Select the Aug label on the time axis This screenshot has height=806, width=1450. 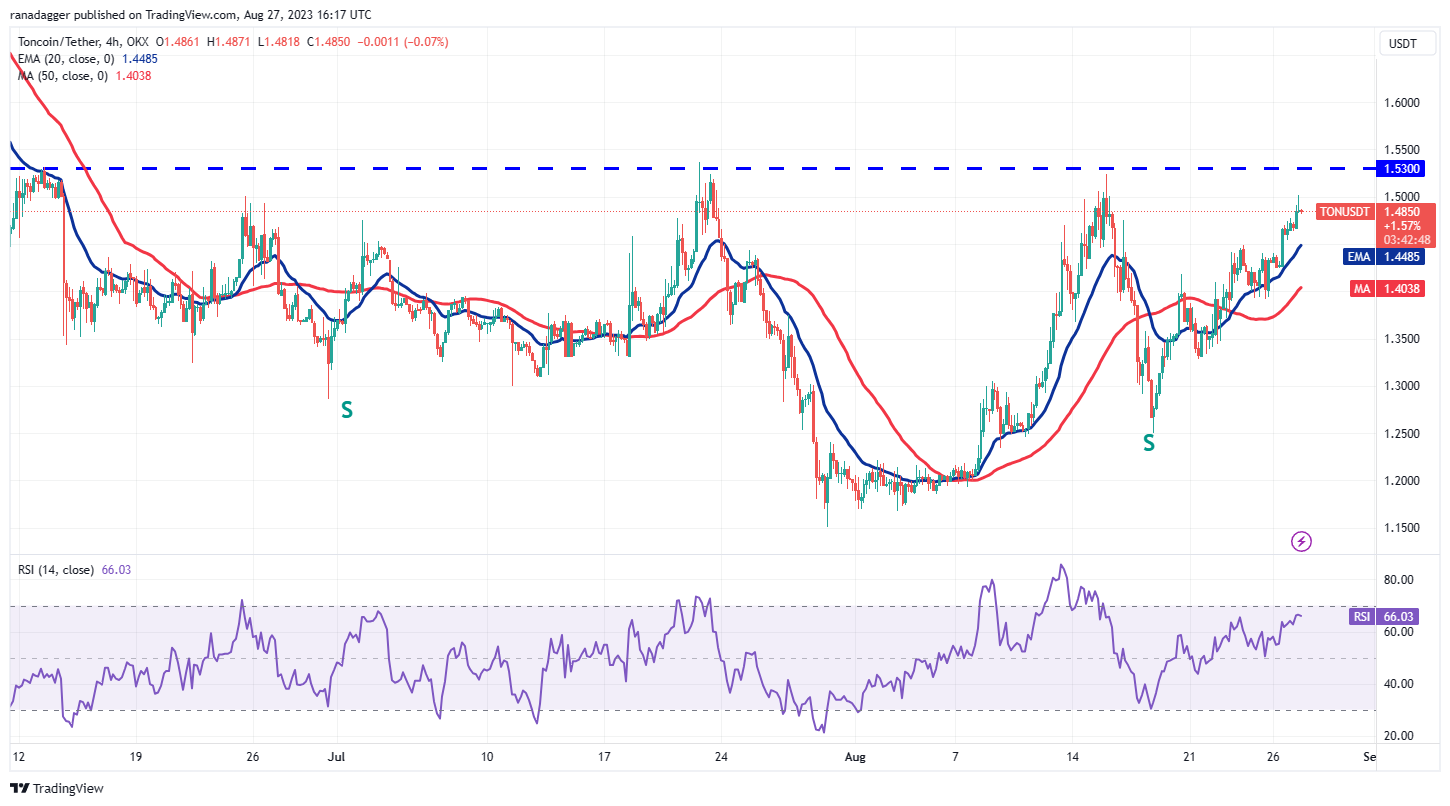tap(855, 757)
